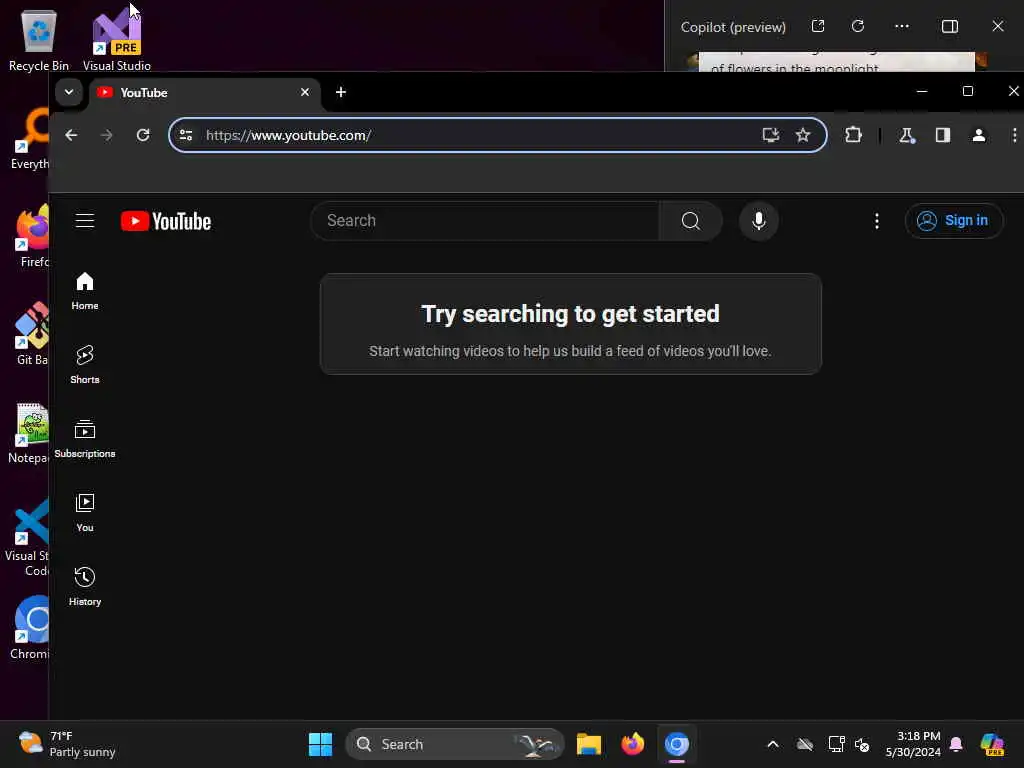Image resolution: width=1024 pixels, height=768 pixels.
Task: Open the Copilot icon in the taskbar
Action: tap(992, 744)
